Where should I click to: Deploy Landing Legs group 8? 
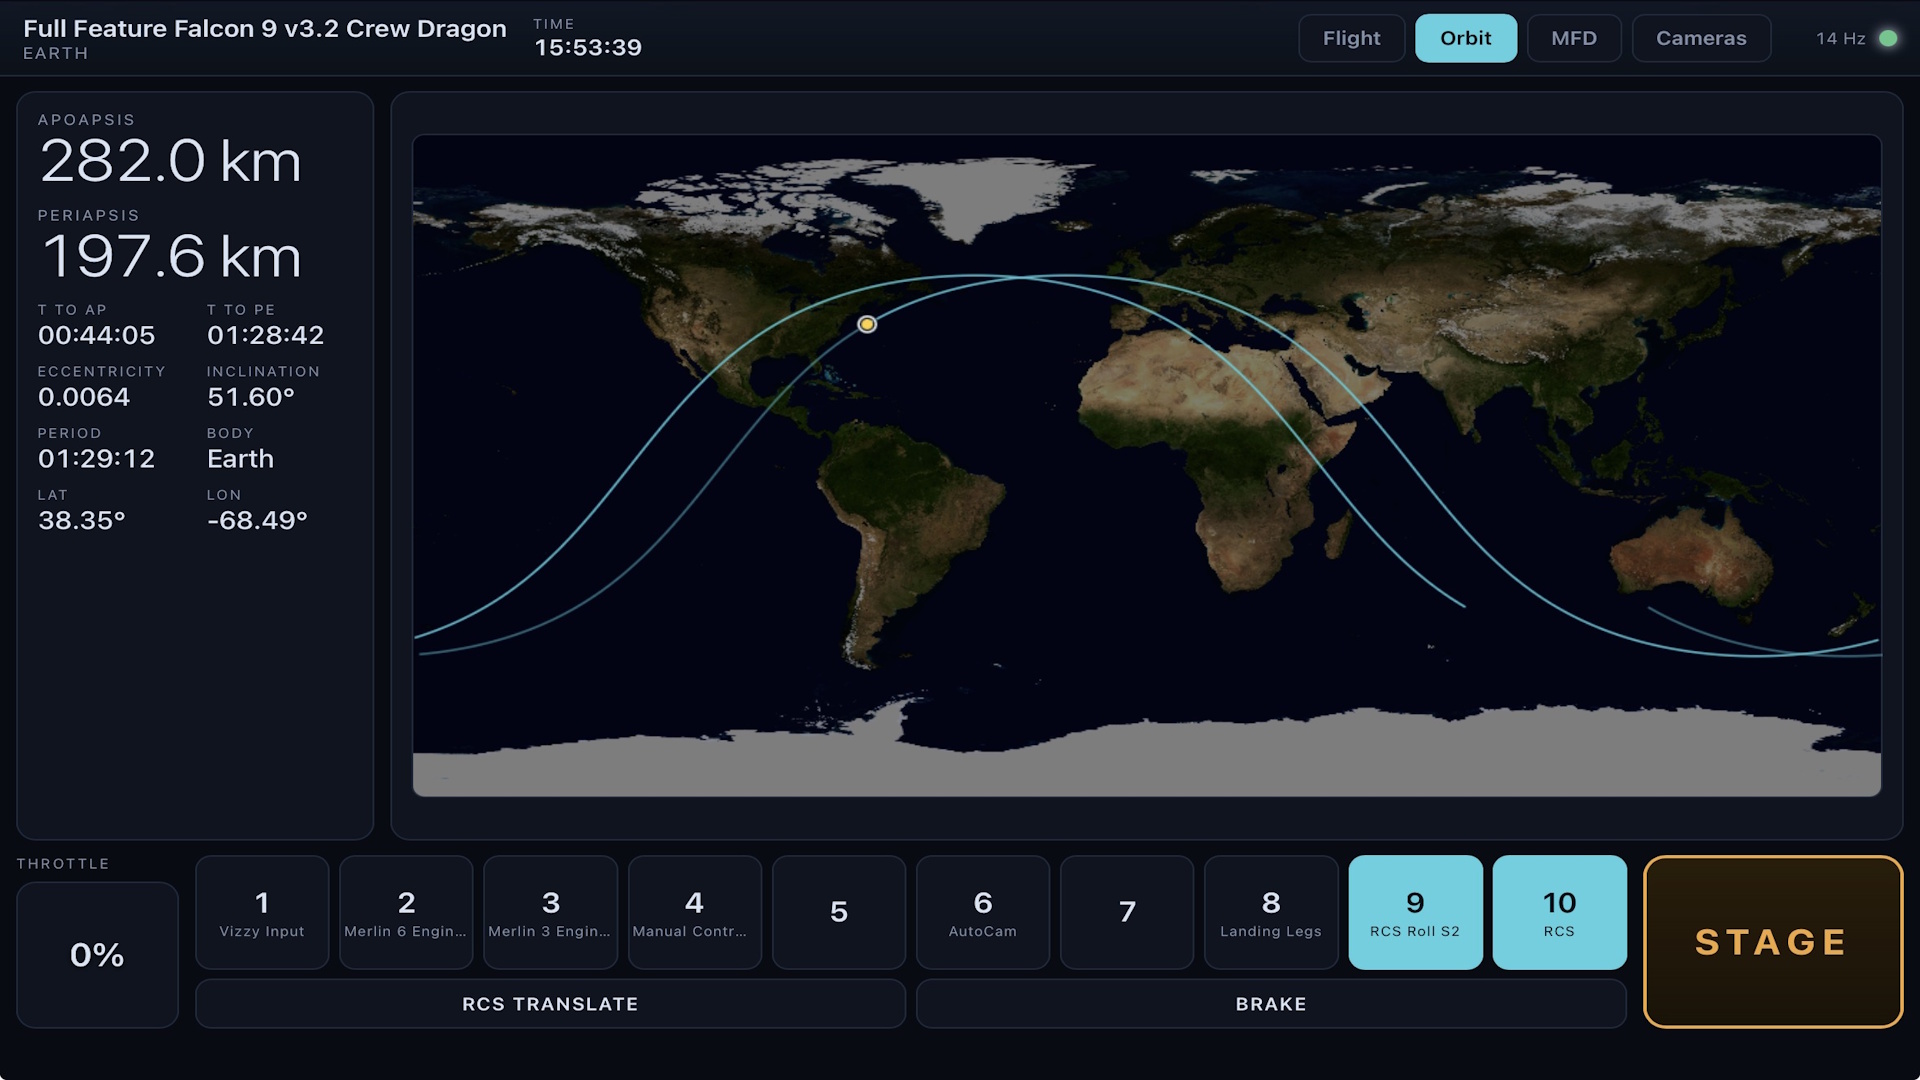[1270, 912]
